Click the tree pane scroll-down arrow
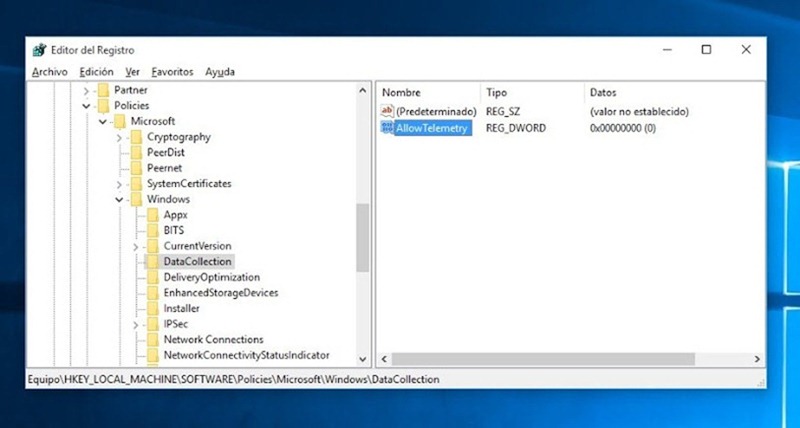Image resolution: width=800 pixels, height=428 pixels. point(363,359)
